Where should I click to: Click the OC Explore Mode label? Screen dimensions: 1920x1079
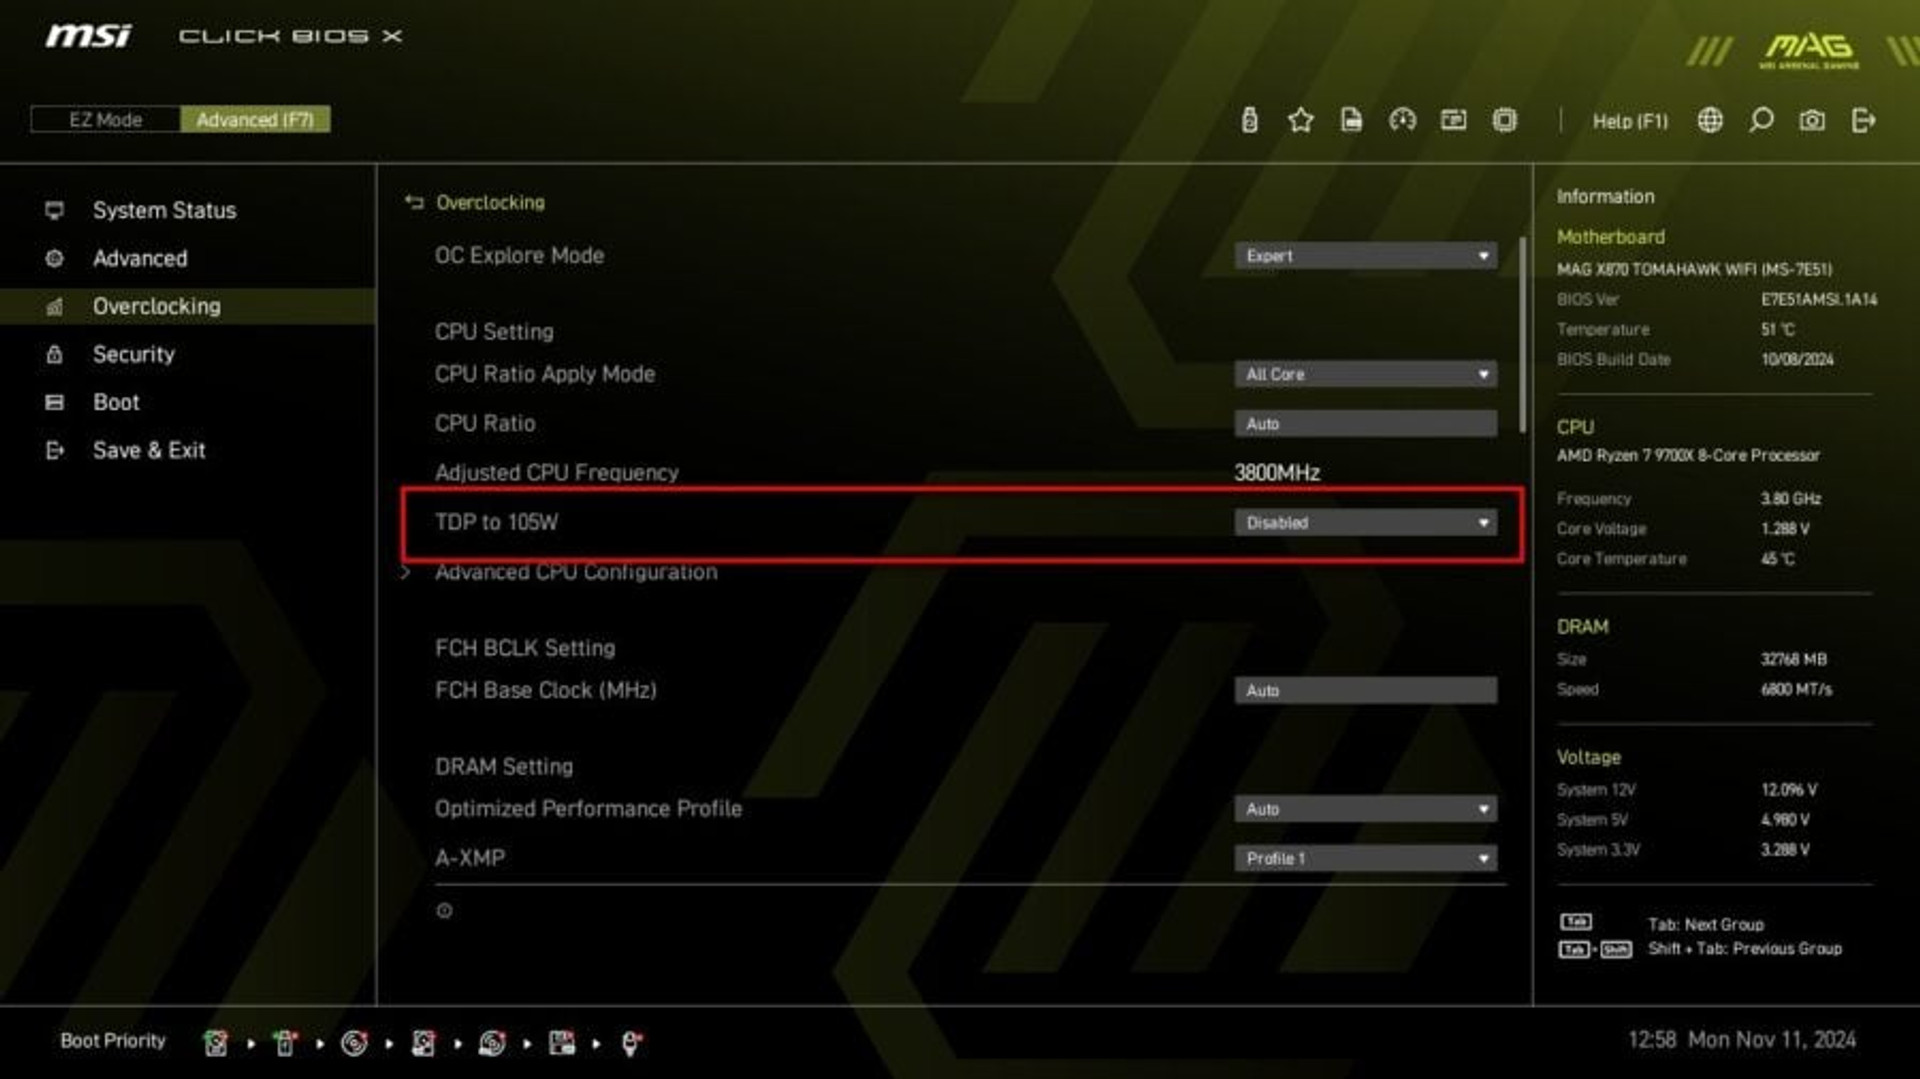tap(519, 256)
